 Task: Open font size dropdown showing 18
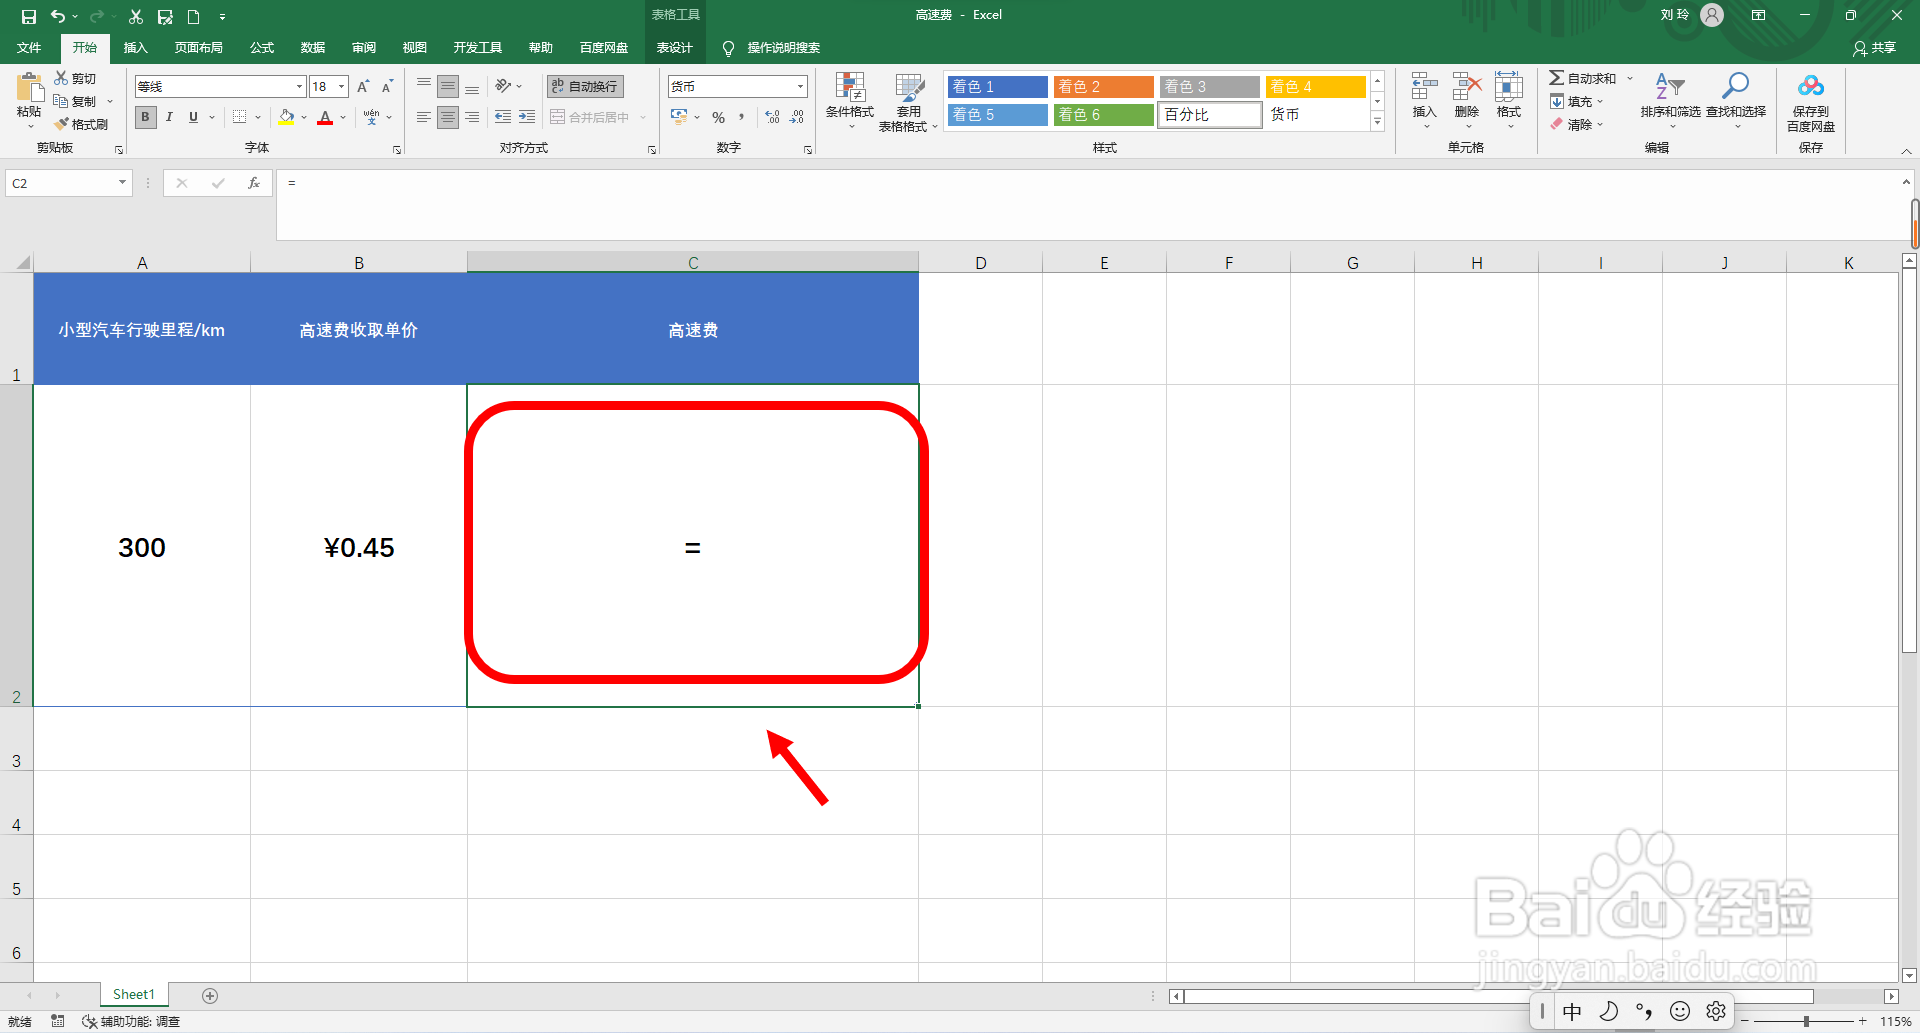[x=341, y=87]
